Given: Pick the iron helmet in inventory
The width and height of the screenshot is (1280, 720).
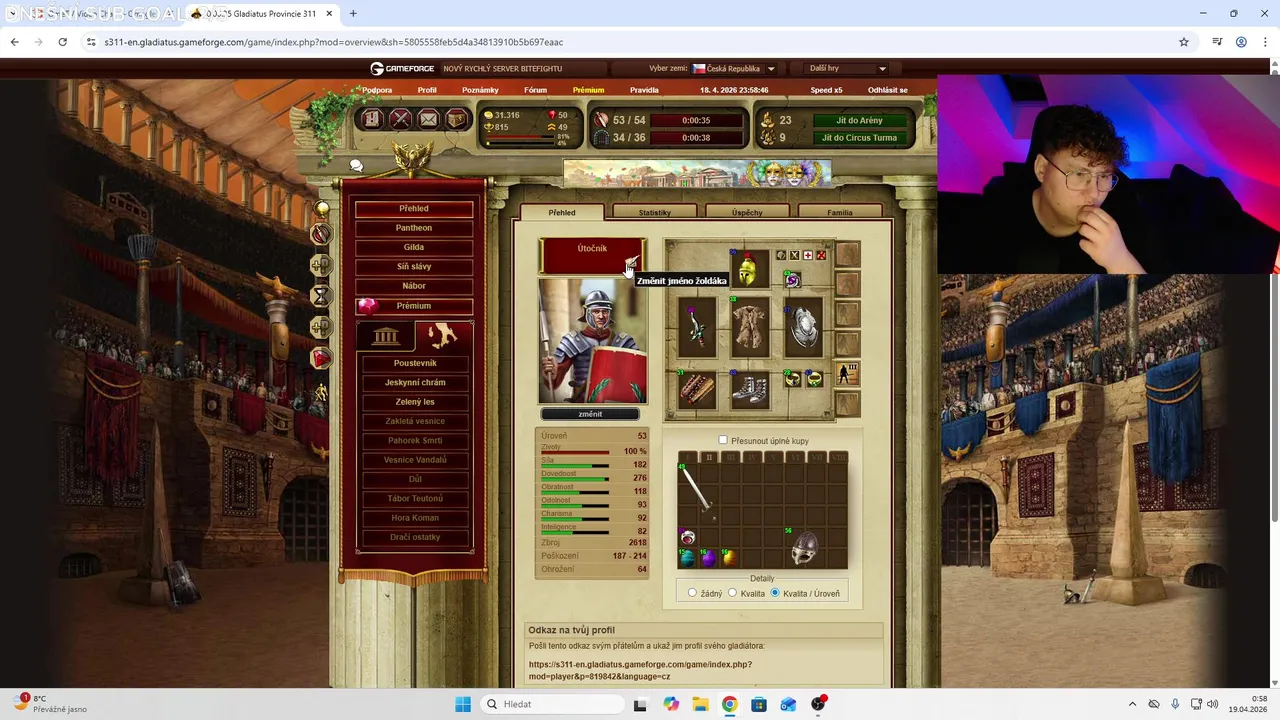Looking at the screenshot, I should 803,548.
